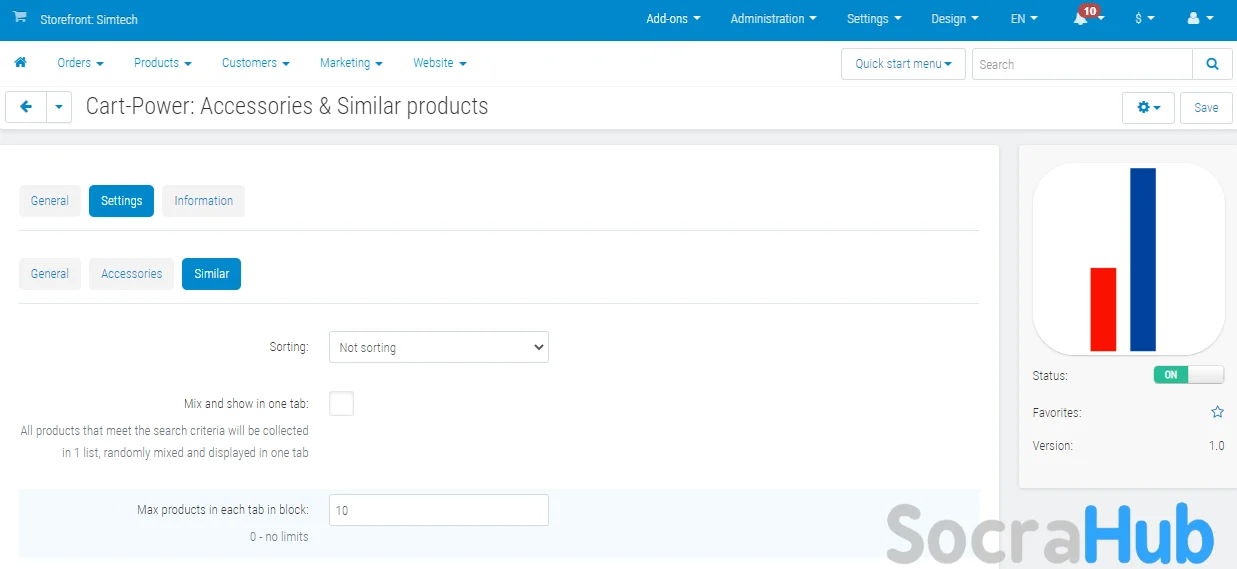This screenshot has width=1237, height=569.
Task: Toggle the add-on Status ON switch
Action: 1188,375
